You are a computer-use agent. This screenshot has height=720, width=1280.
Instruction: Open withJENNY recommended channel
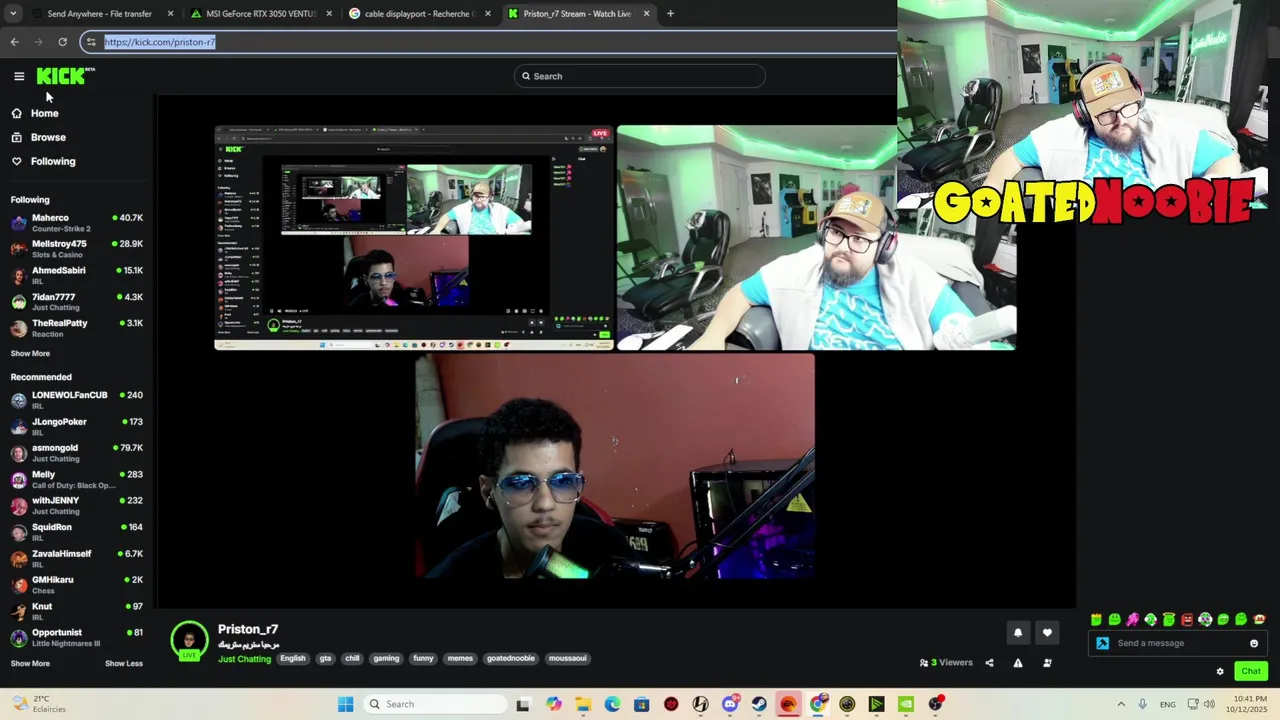(76, 505)
